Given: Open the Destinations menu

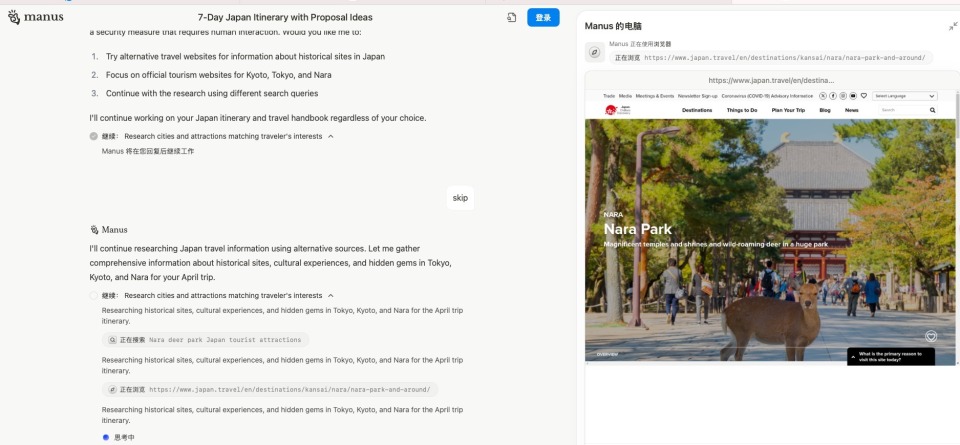Looking at the screenshot, I should point(697,110).
